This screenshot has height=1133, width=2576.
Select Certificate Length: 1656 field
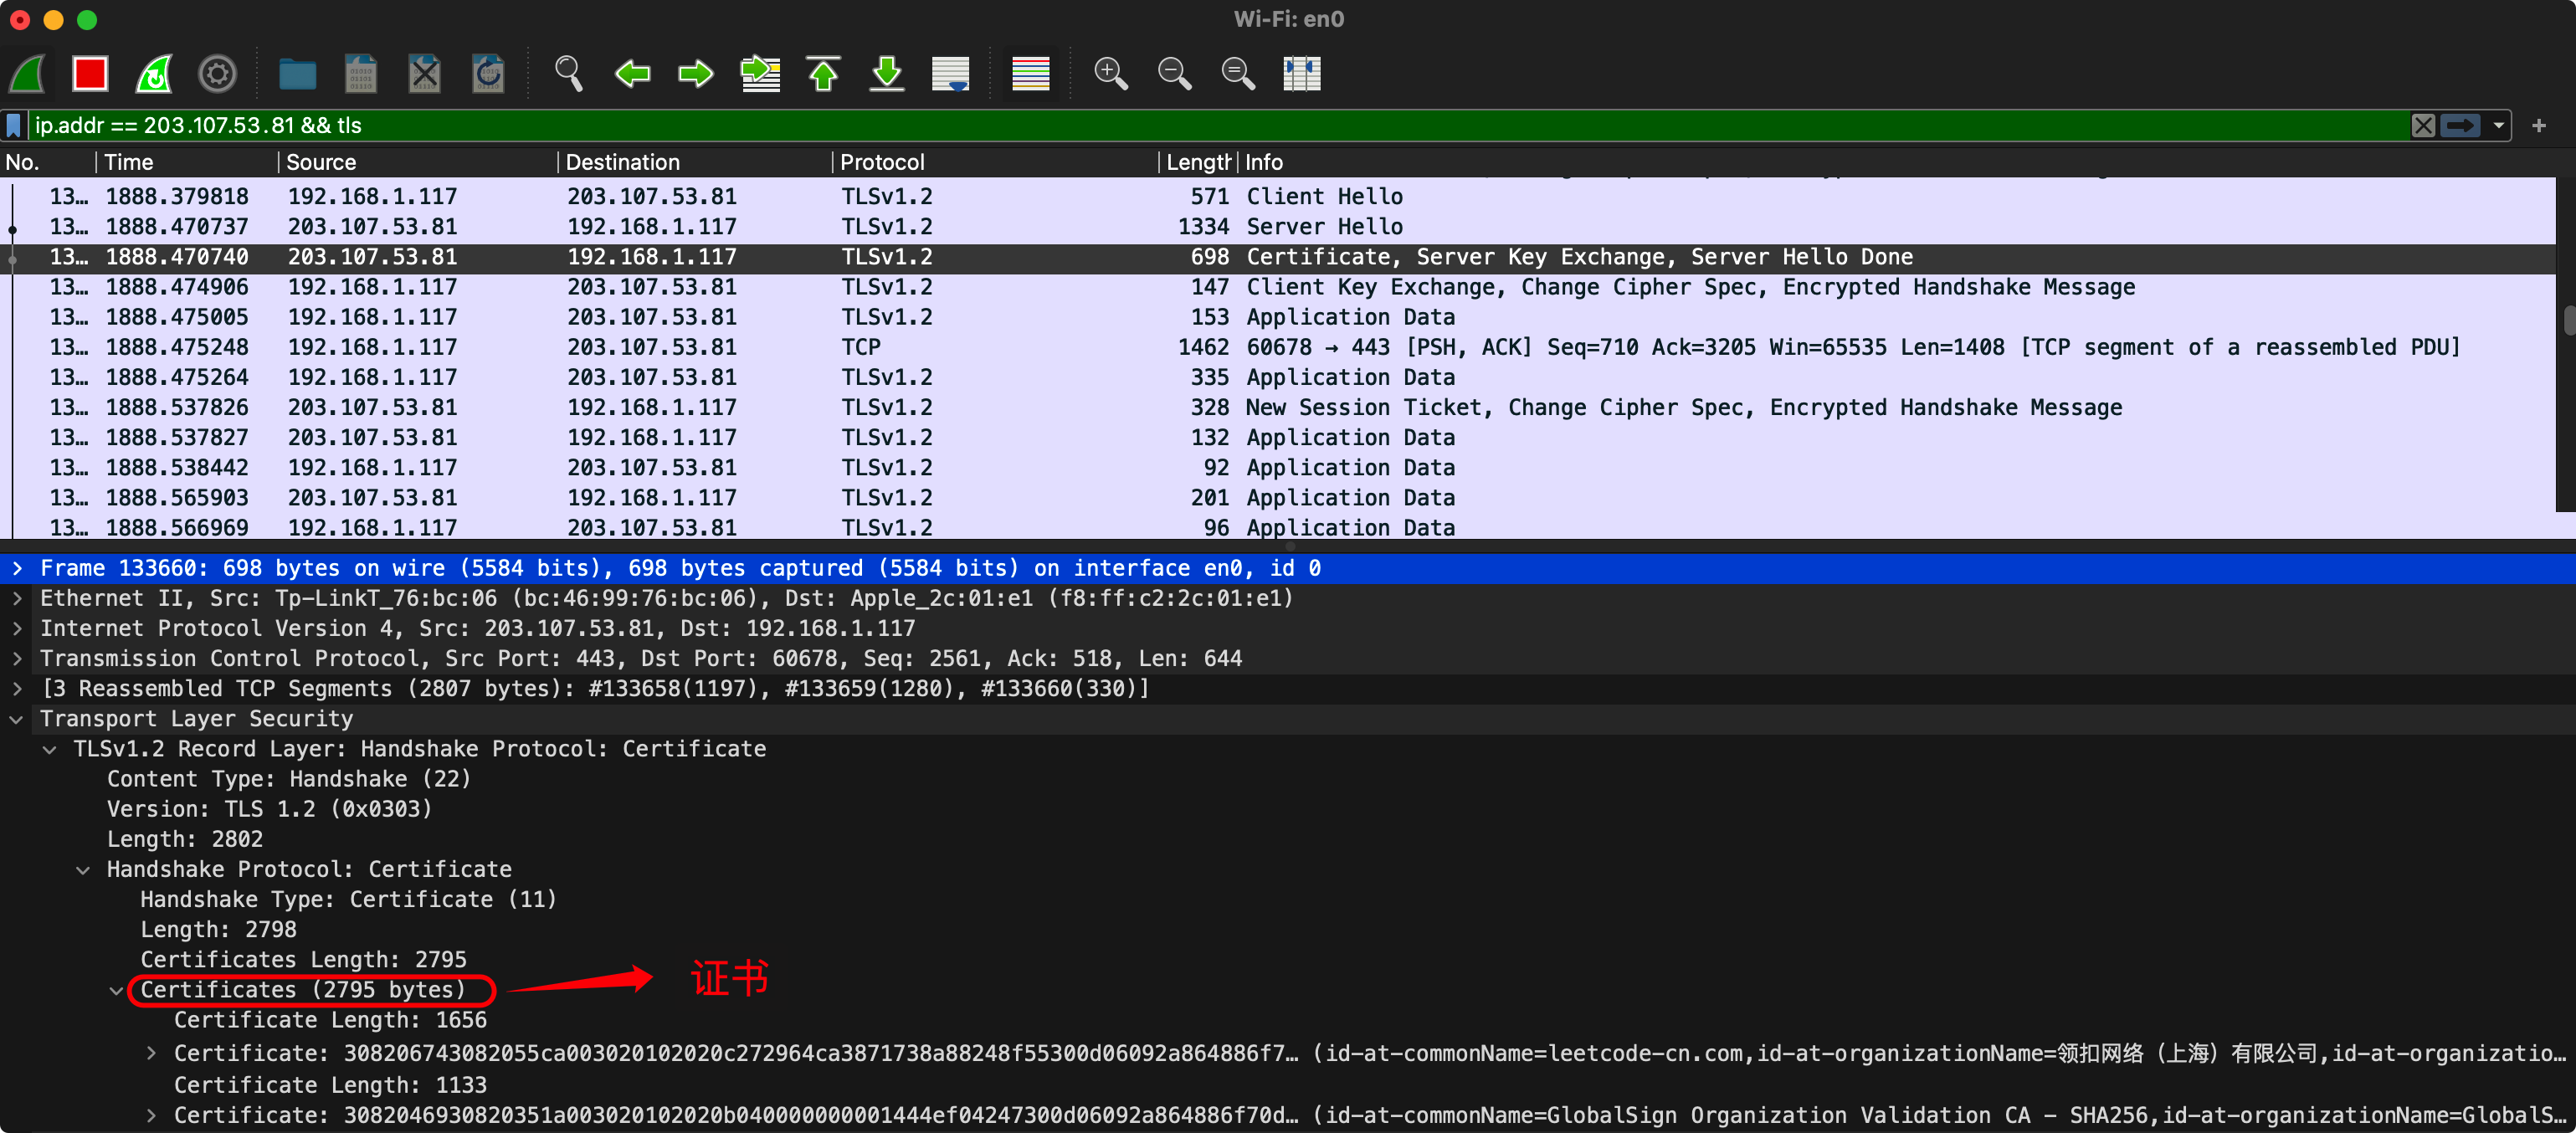pyautogui.click(x=330, y=1020)
